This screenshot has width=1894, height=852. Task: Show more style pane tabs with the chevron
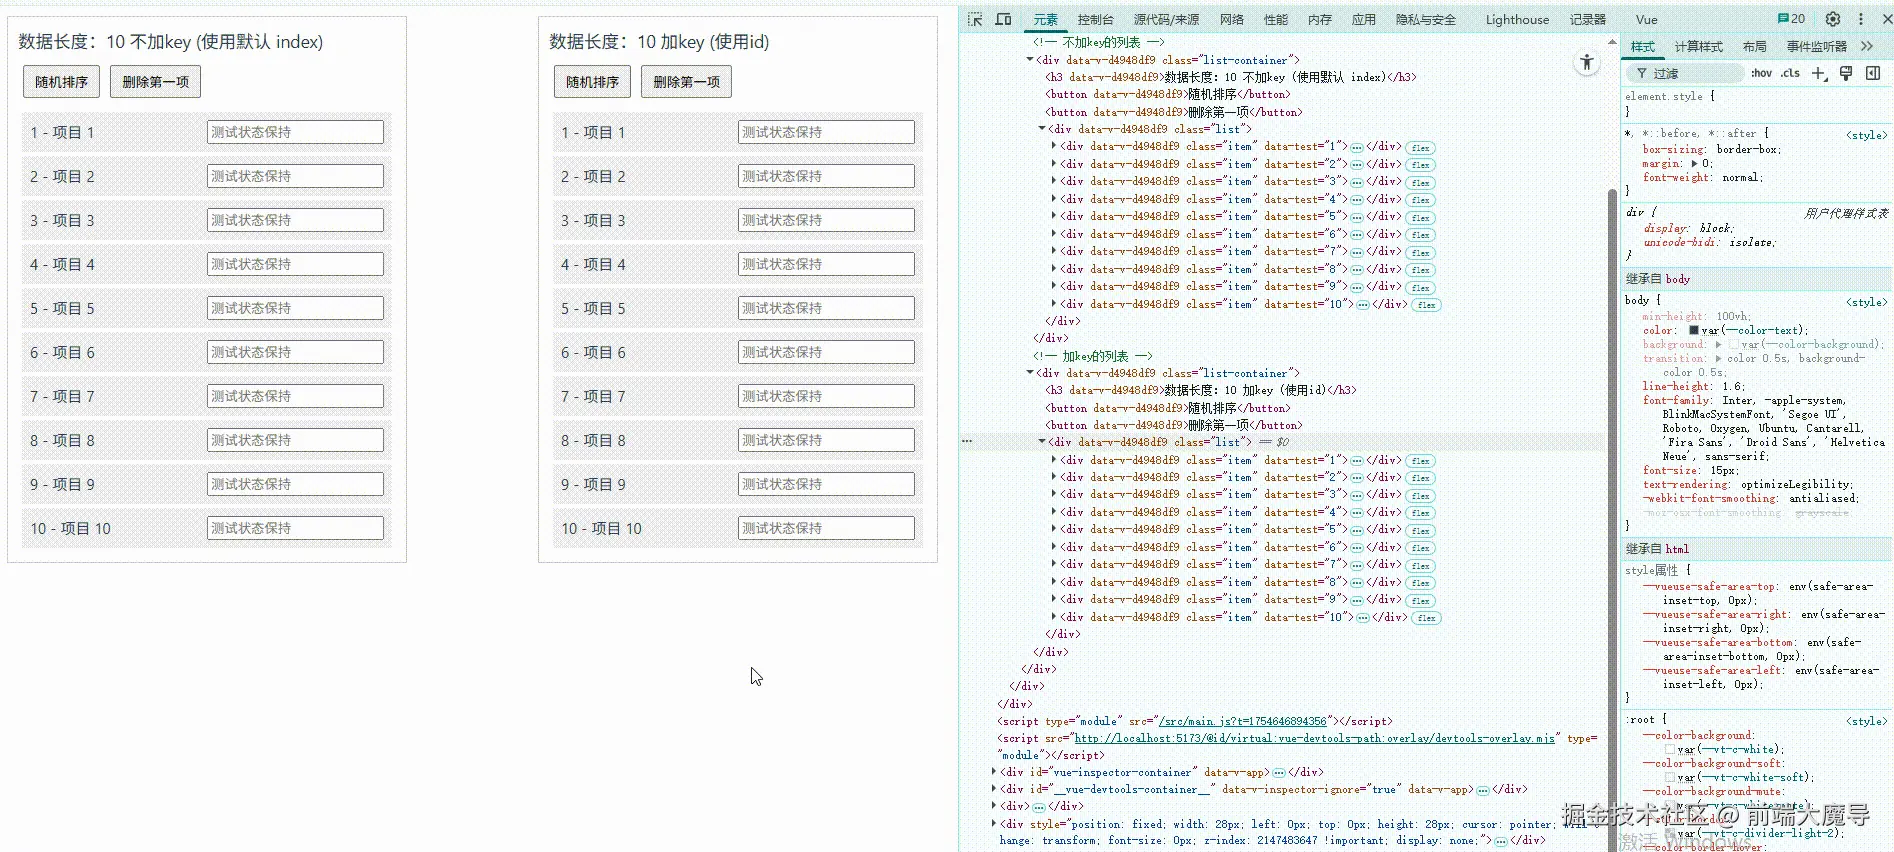(1867, 46)
